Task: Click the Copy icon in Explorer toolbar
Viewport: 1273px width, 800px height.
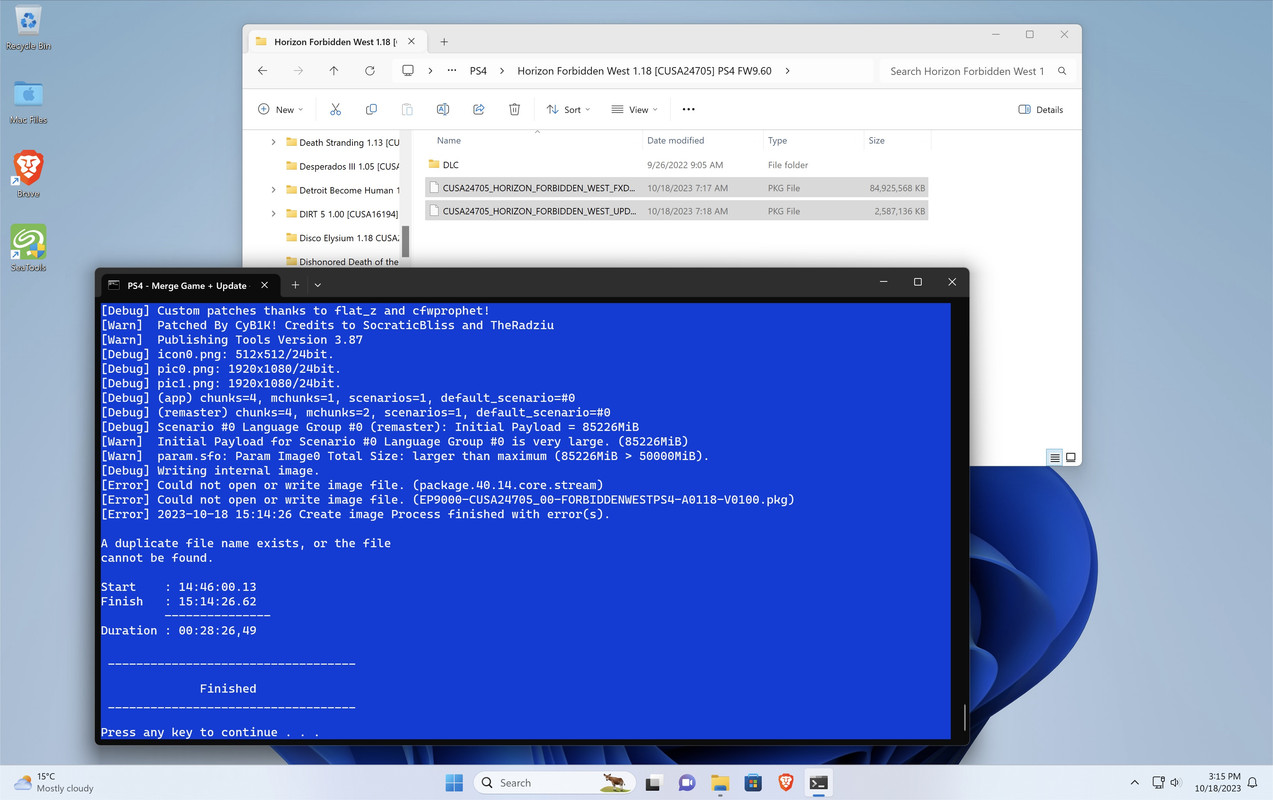Action: [x=371, y=109]
